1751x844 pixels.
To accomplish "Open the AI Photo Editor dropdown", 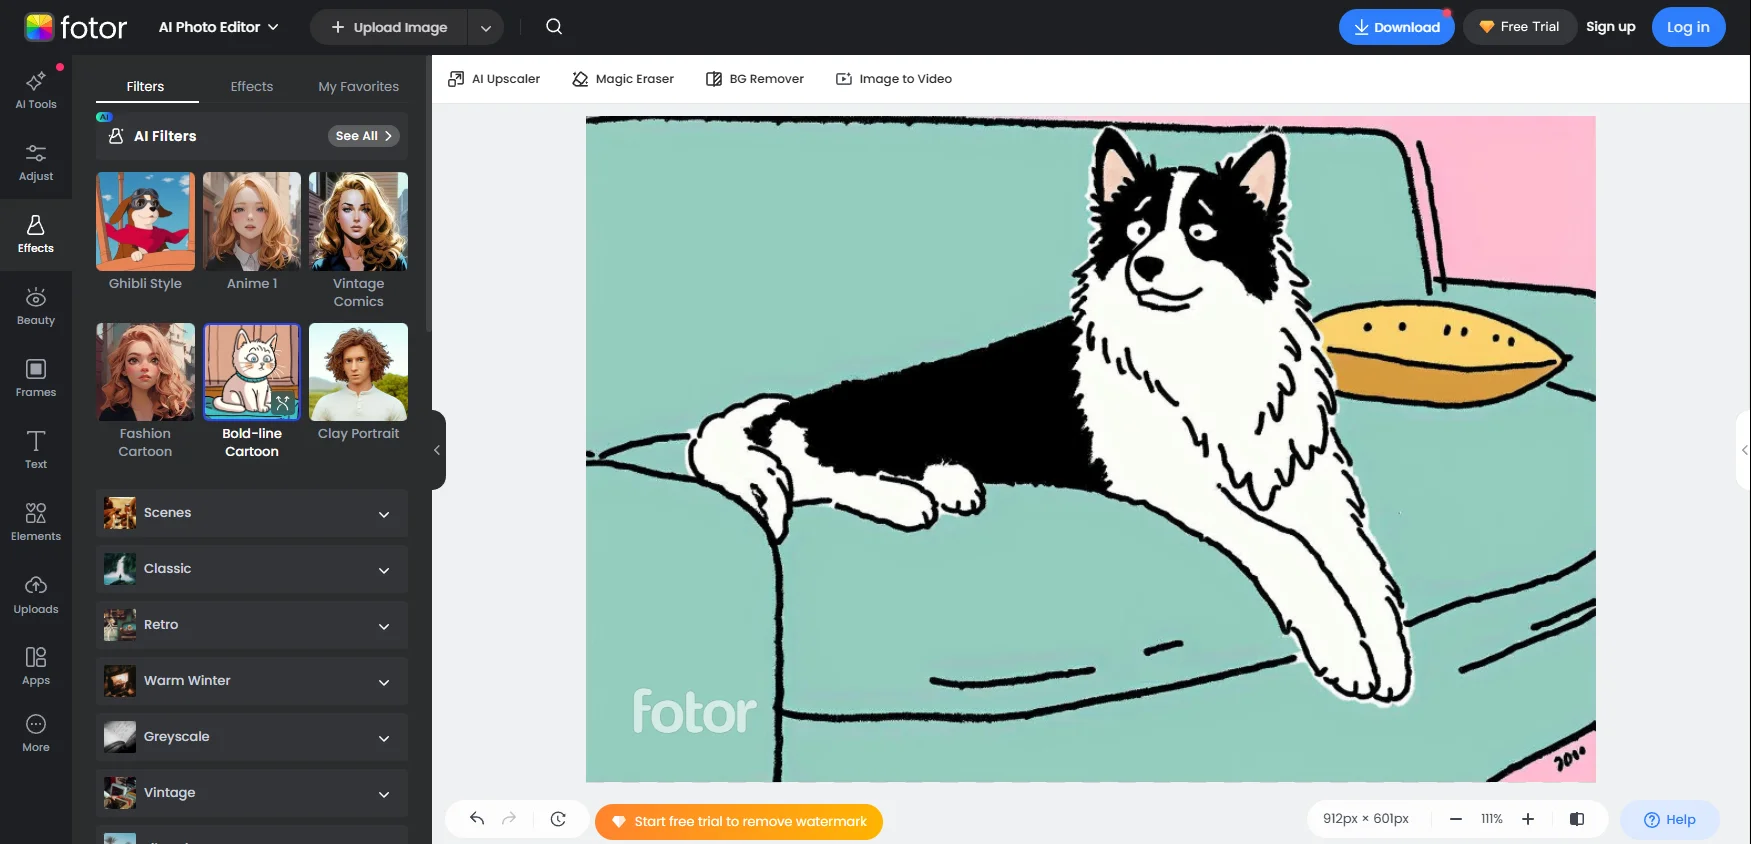I will click(x=218, y=27).
